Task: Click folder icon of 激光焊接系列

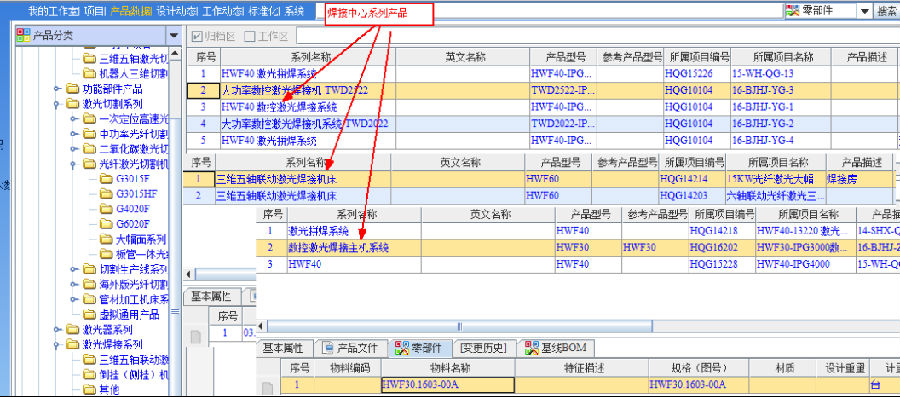Action: coord(72,344)
